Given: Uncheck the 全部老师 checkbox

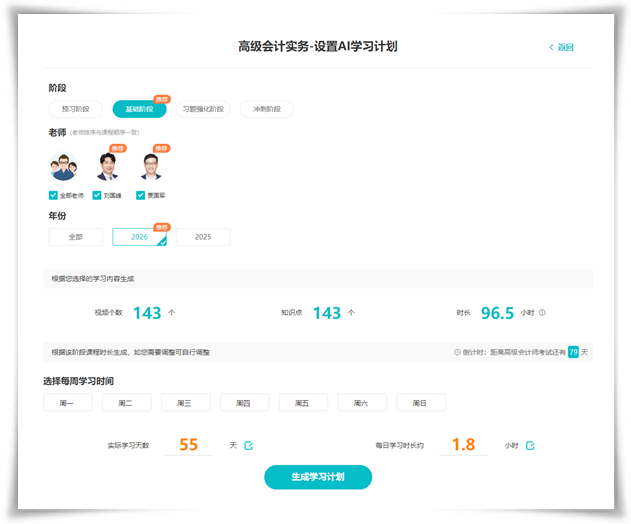Looking at the screenshot, I should click(53, 195).
